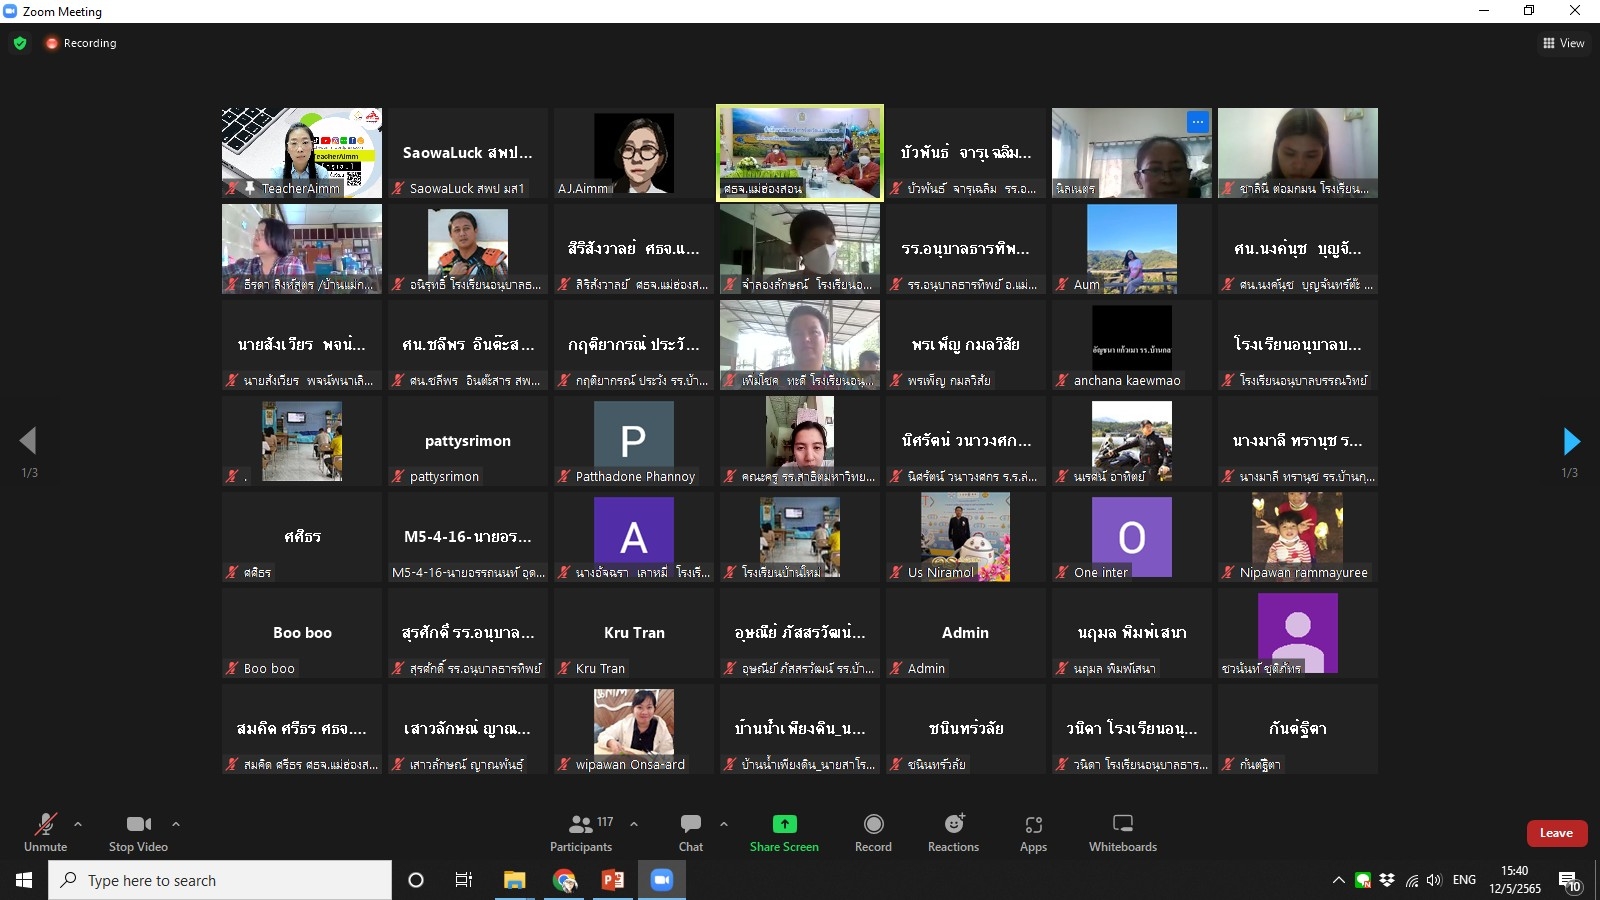Screen dimensions: 1600x900
Task: Open PowerPoint from the Windows taskbar
Action: 613,880
